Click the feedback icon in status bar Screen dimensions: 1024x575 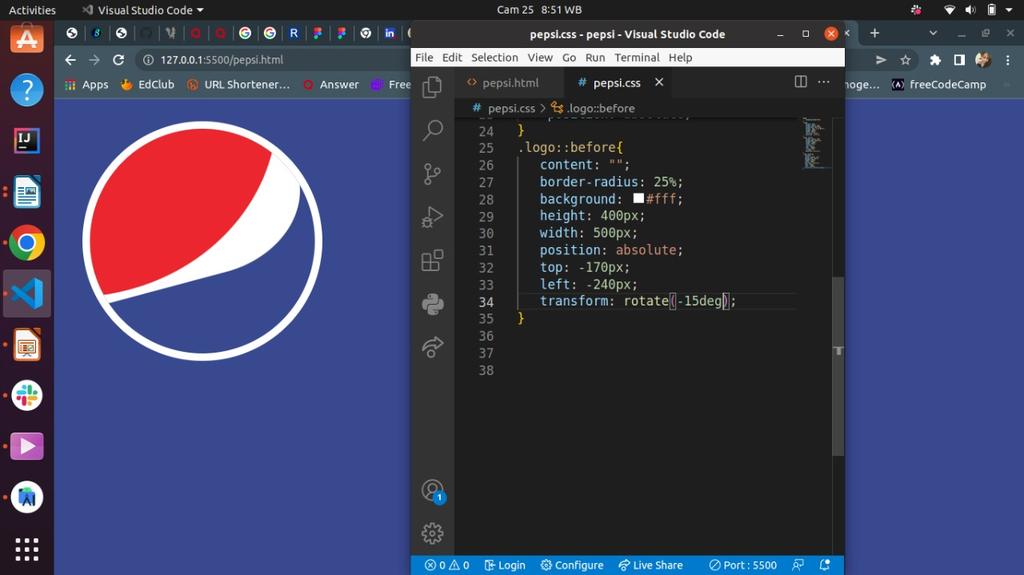797,565
